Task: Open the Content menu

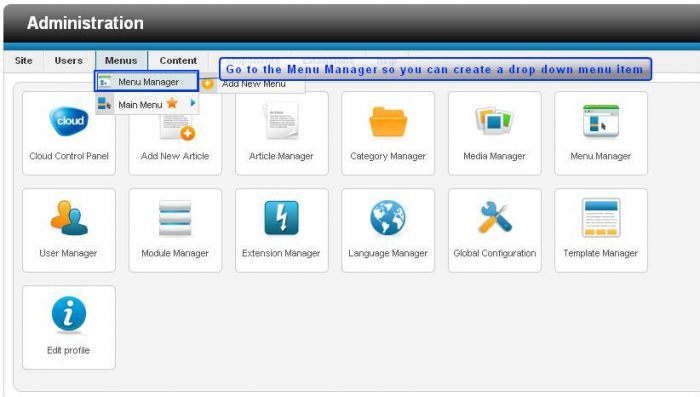Action: coord(178,60)
